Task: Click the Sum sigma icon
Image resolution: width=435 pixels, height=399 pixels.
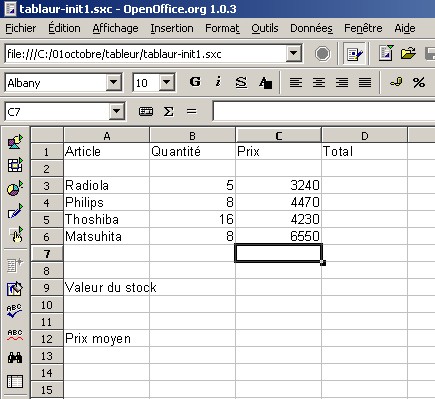Action: 169,111
